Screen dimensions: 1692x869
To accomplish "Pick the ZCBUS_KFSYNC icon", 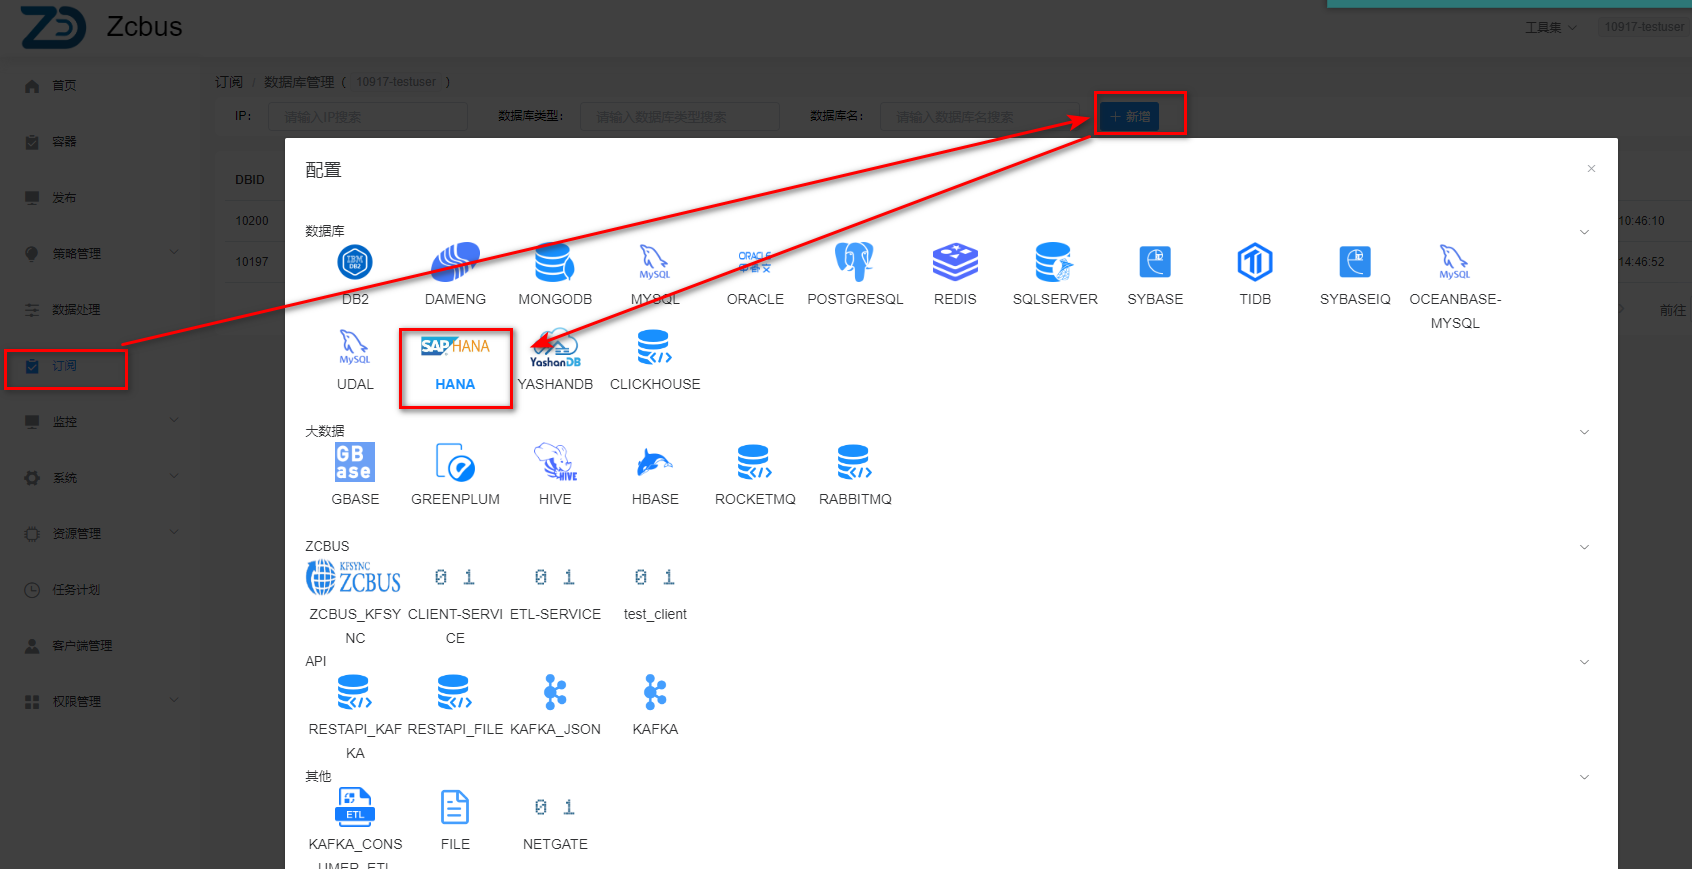I will (354, 578).
